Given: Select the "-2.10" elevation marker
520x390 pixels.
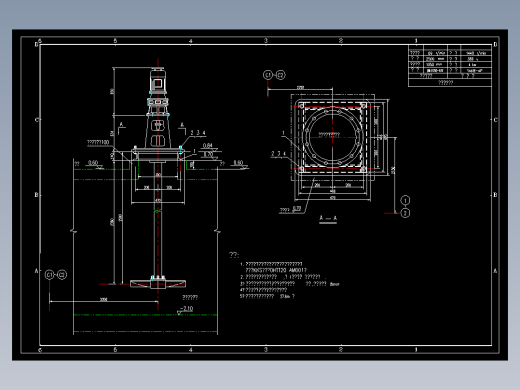Looking at the screenshot, I should pyautogui.click(x=186, y=309).
